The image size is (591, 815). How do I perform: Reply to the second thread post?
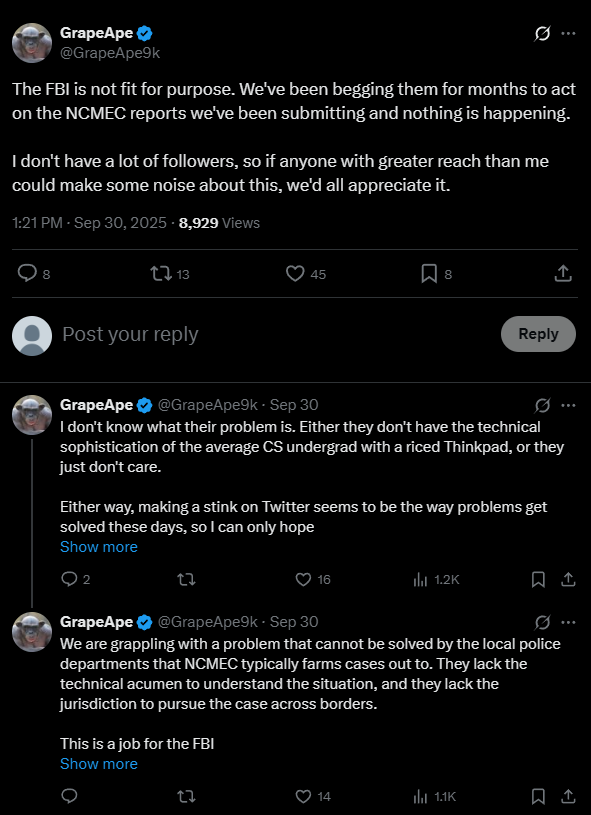[x=69, y=796]
